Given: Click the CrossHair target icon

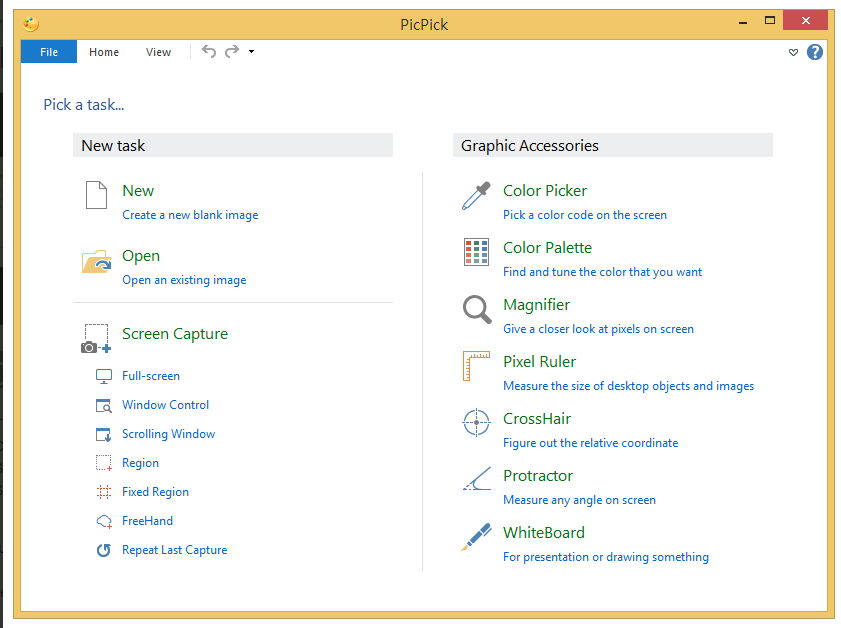Looking at the screenshot, I should coord(476,423).
